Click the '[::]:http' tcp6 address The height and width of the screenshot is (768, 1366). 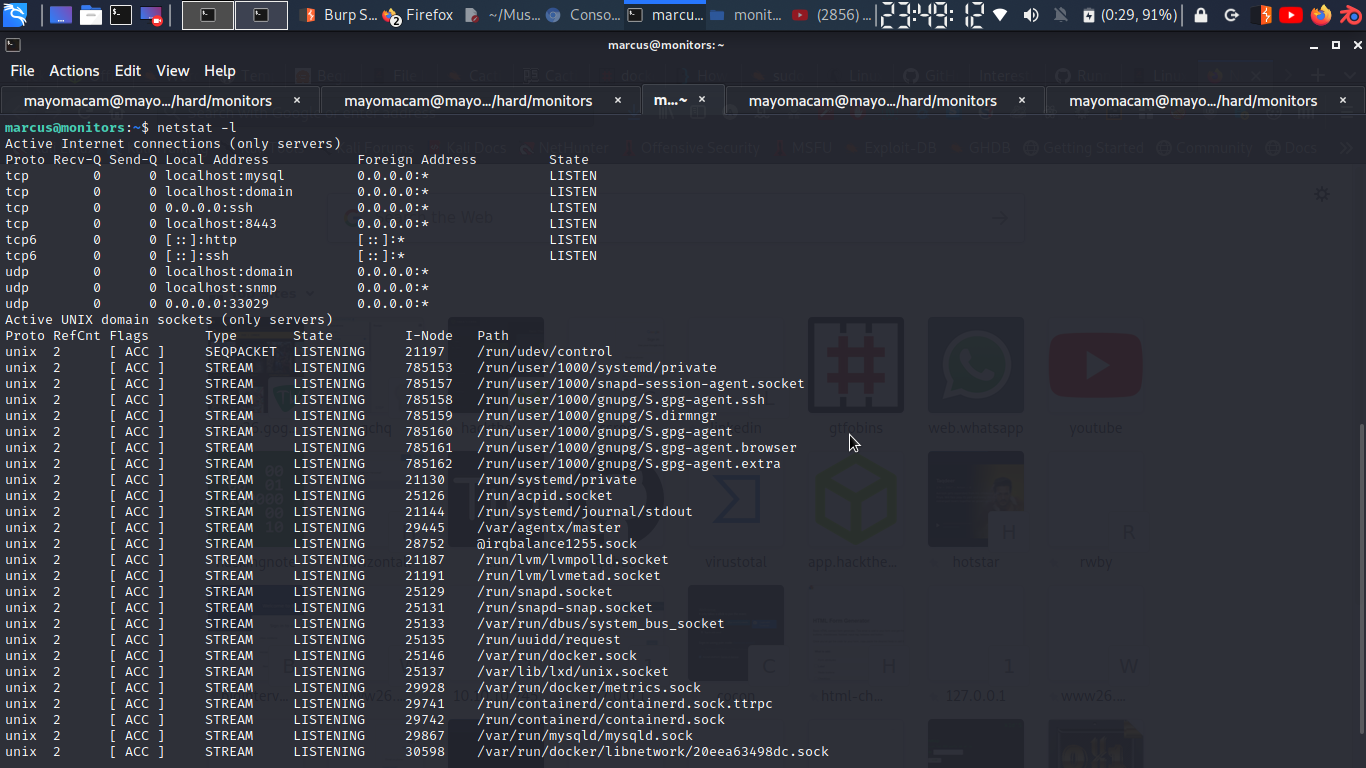coord(201,240)
